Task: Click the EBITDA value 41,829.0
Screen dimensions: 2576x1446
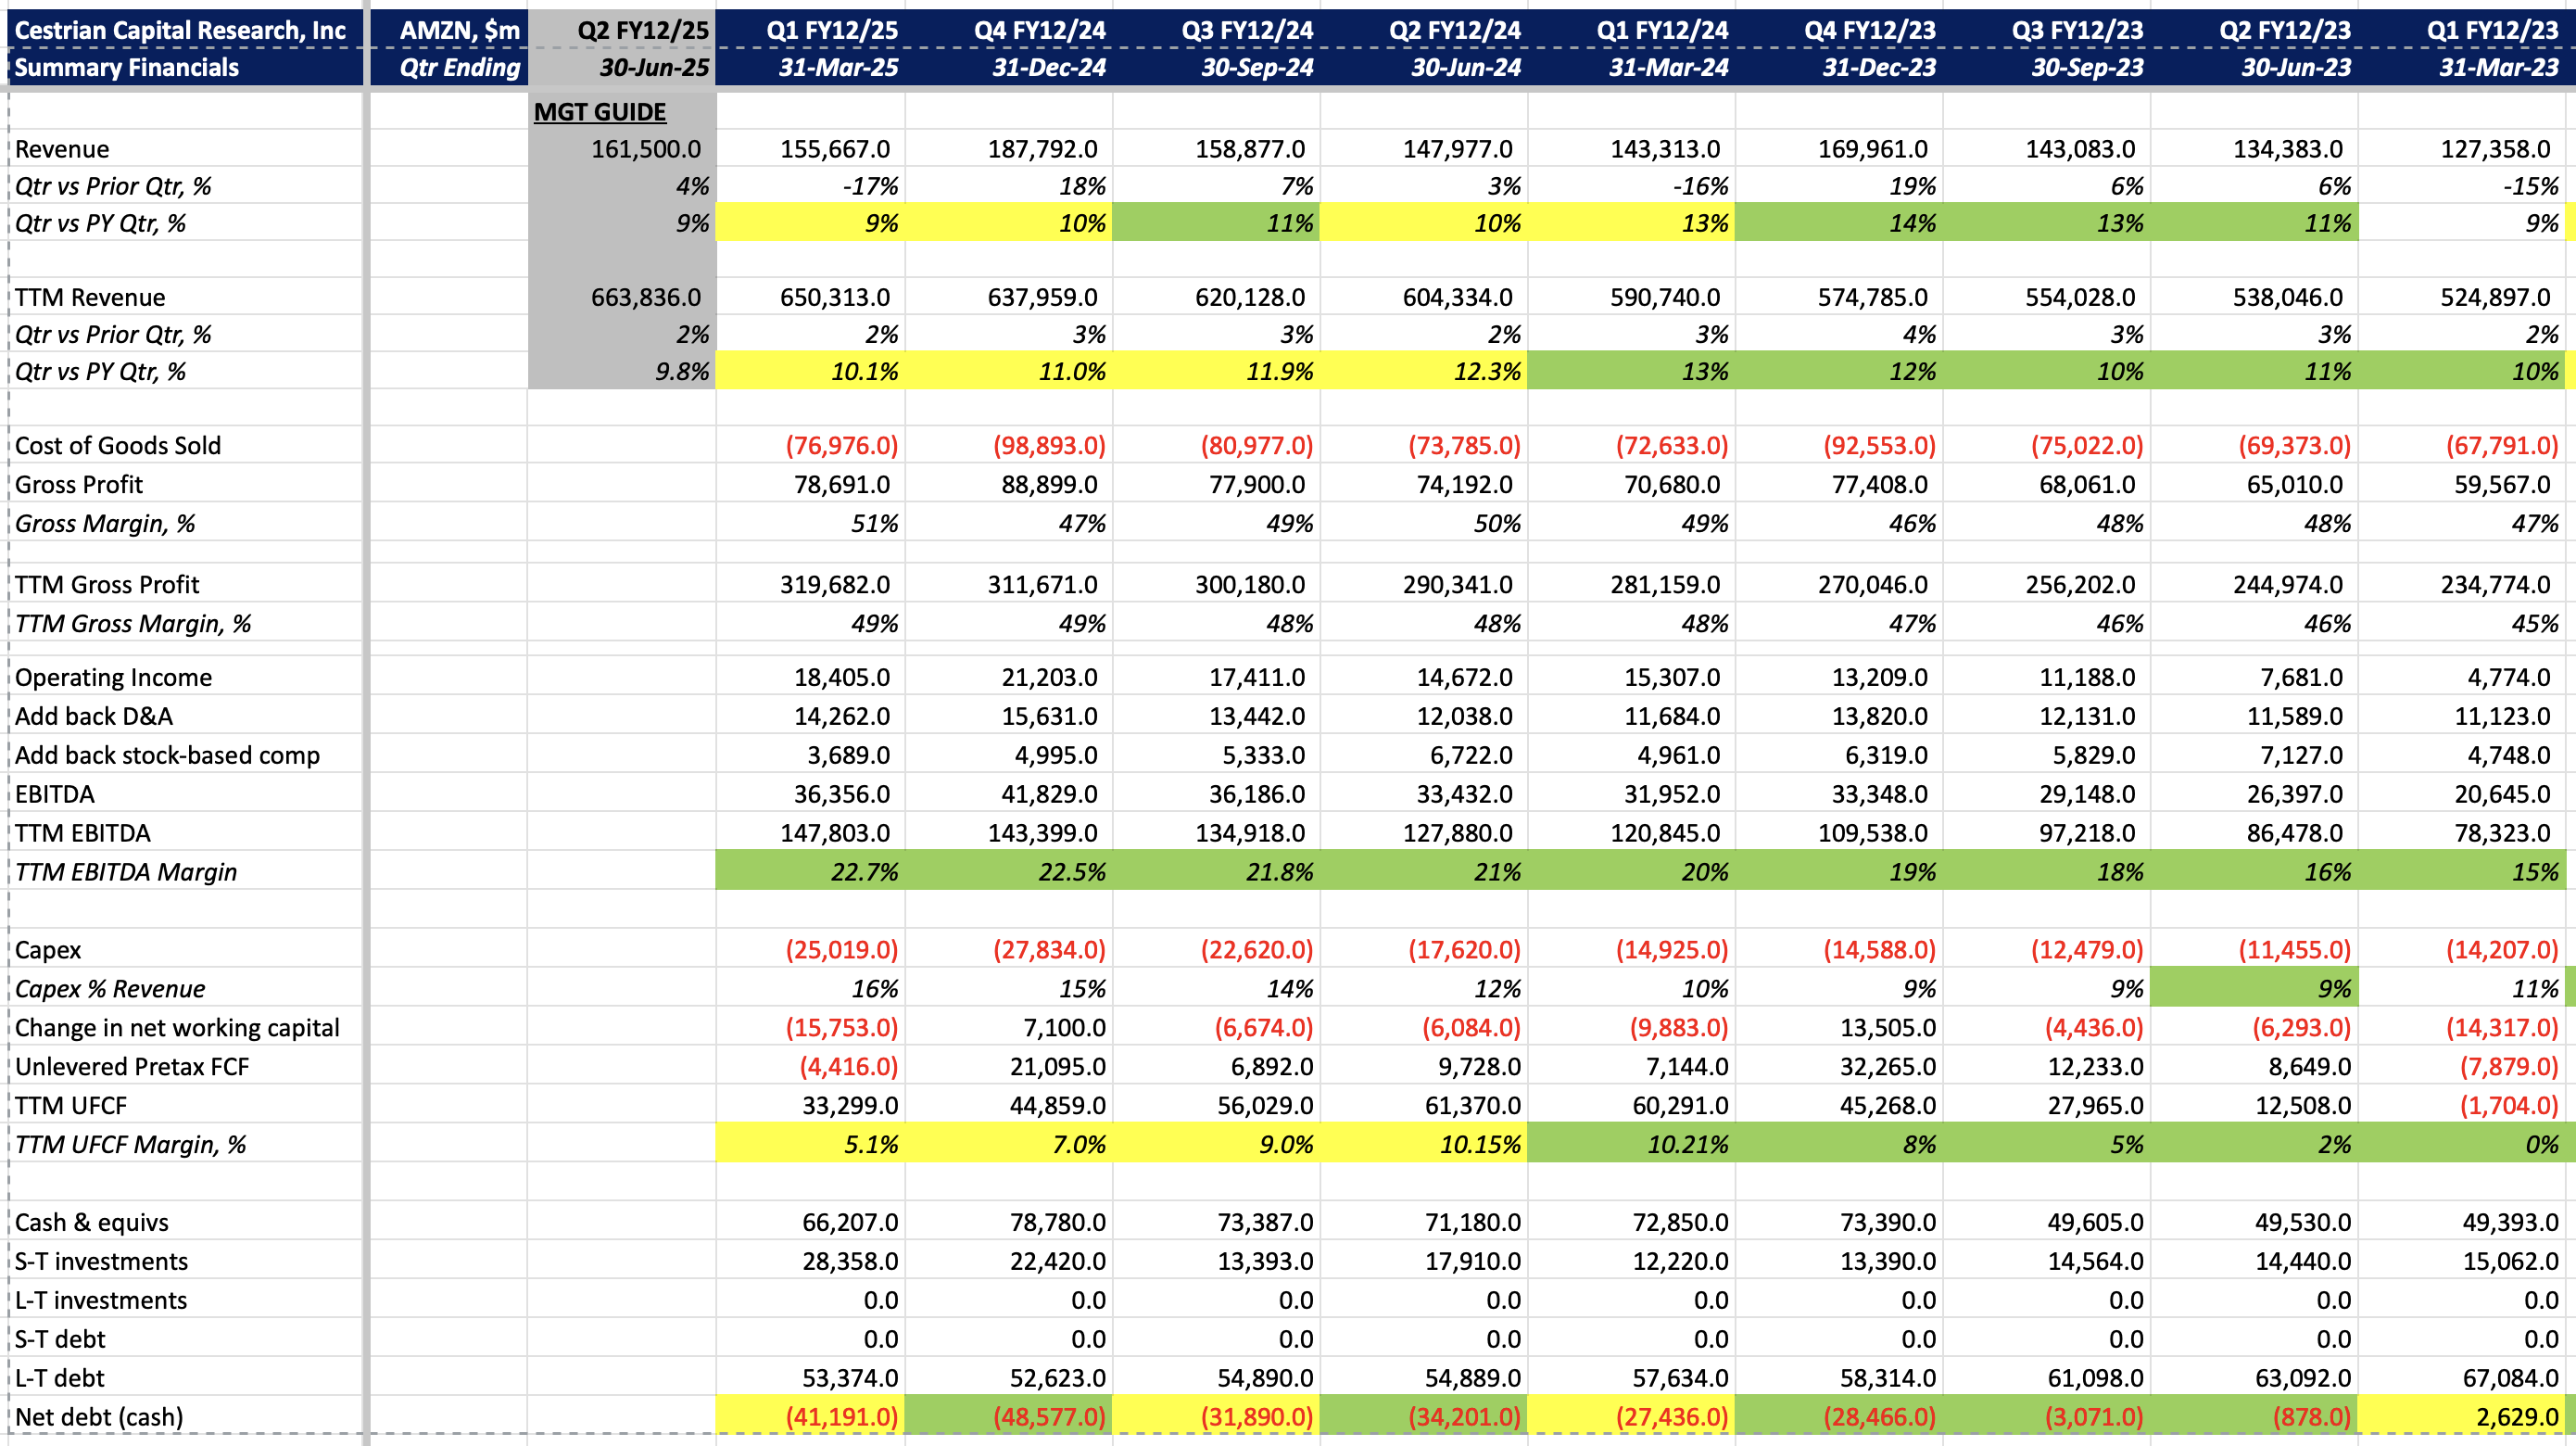Action: click(1049, 794)
